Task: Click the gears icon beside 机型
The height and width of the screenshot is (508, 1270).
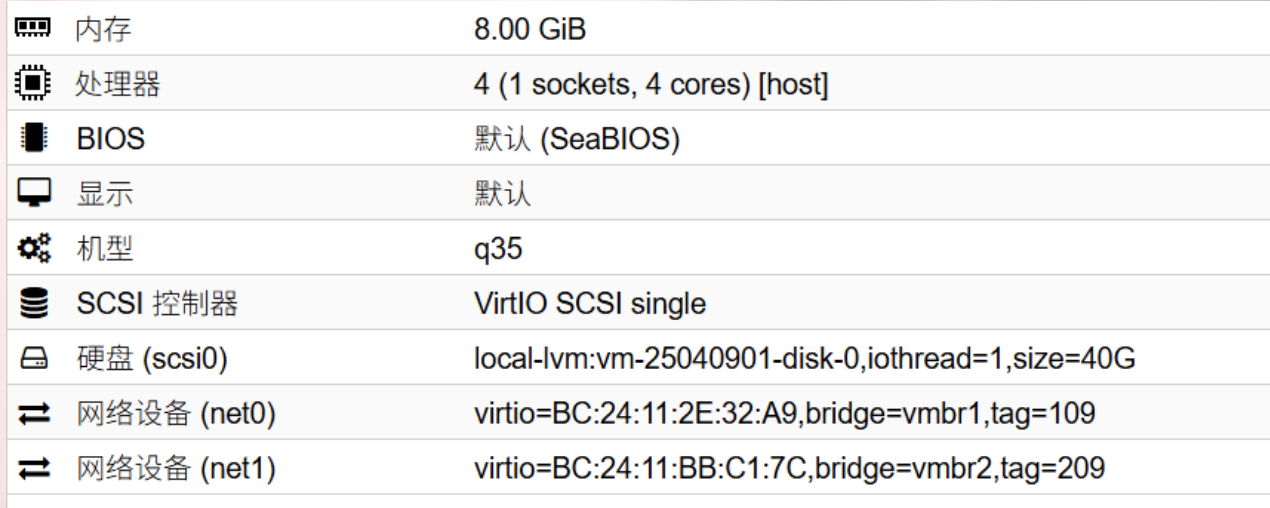Action: coord(34,249)
